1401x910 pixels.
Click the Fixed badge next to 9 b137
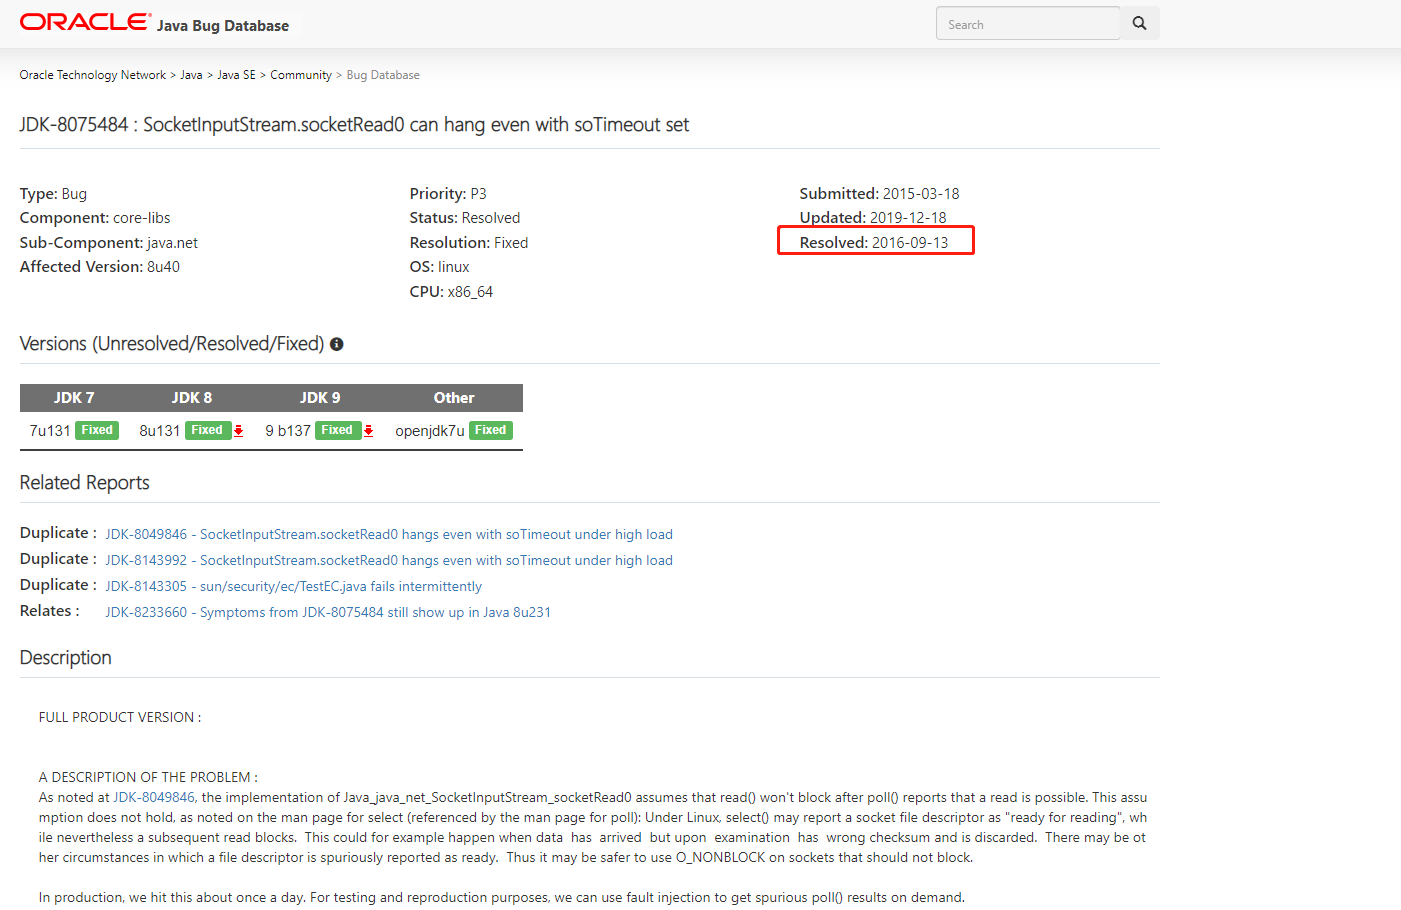coord(339,429)
